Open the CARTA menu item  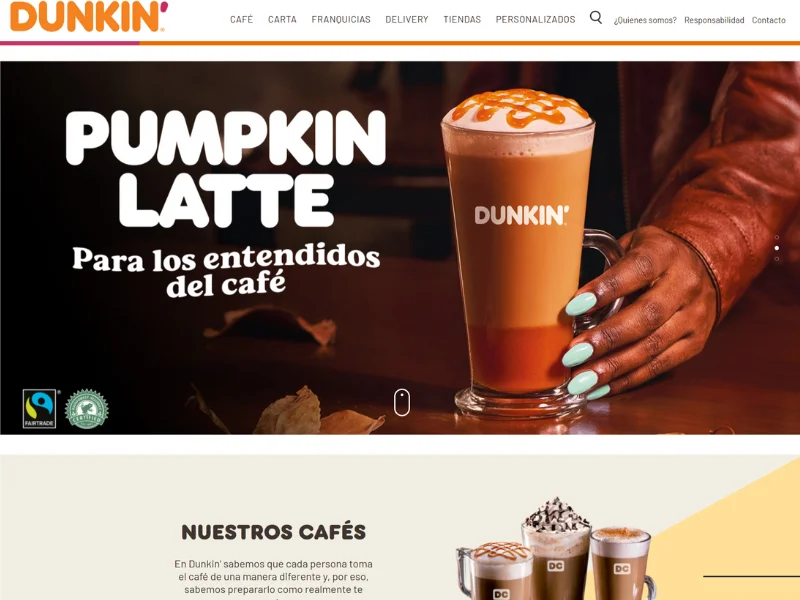click(x=282, y=19)
